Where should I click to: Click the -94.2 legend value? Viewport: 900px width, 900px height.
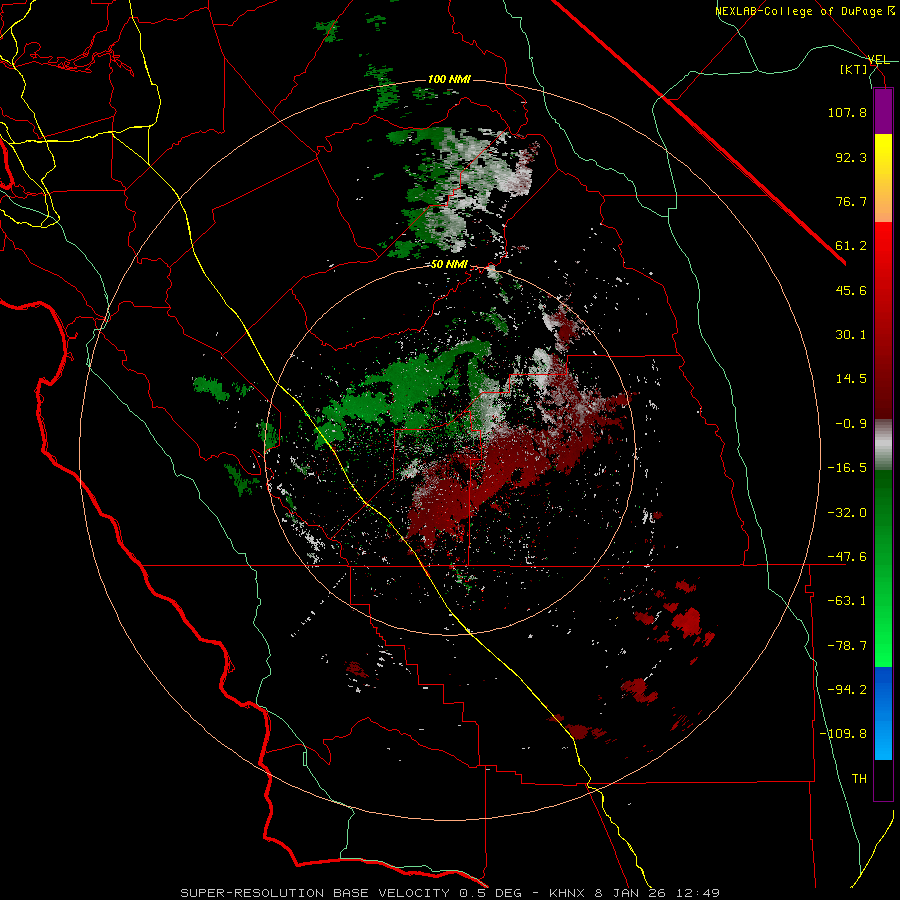(847, 689)
